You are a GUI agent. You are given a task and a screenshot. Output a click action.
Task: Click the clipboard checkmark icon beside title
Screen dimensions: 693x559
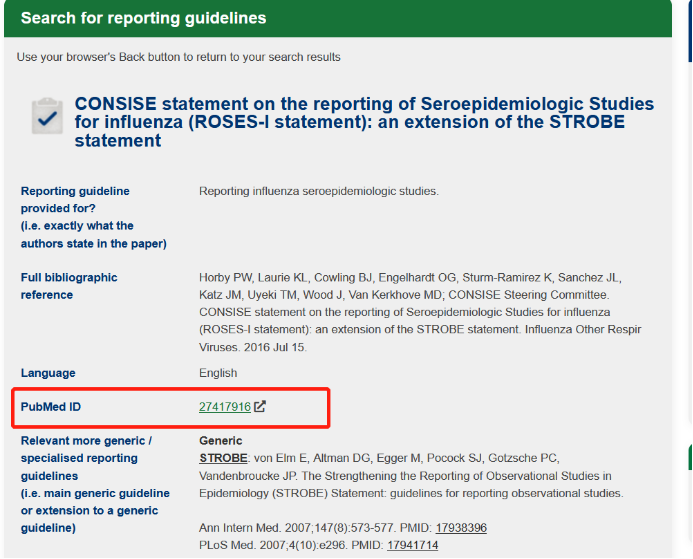47,116
